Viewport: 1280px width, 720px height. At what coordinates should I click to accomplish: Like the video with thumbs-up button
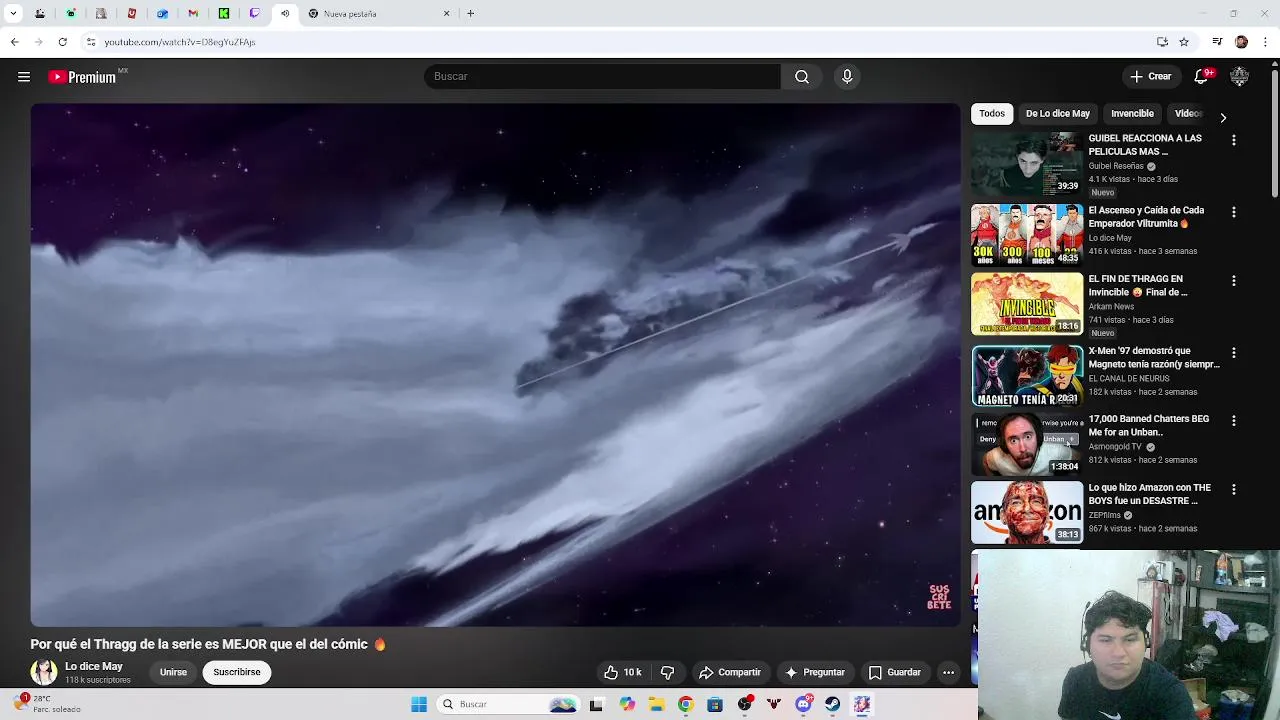(x=621, y=672)
